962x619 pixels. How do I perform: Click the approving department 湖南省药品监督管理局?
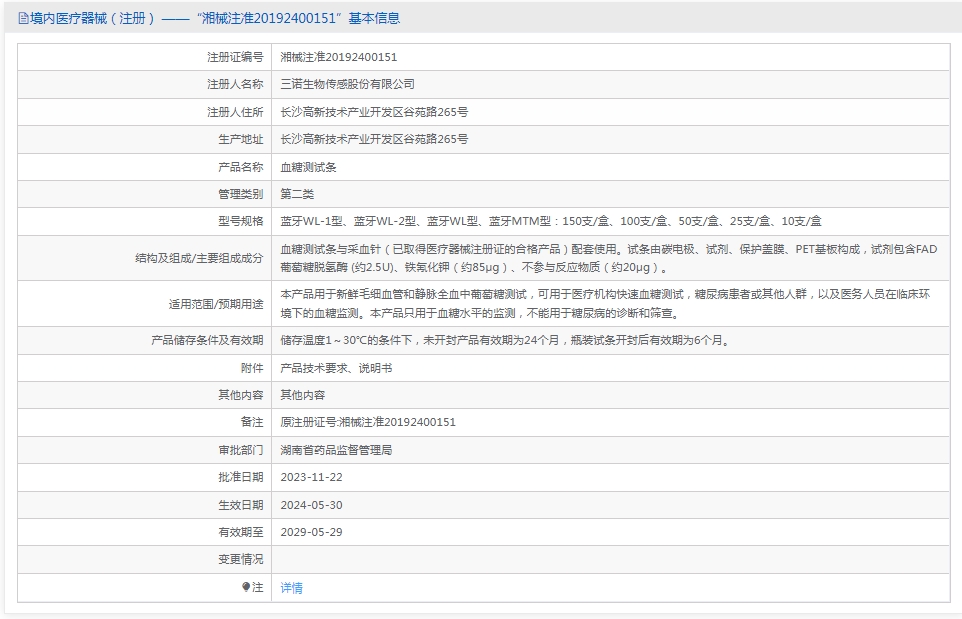coord(336,450)
